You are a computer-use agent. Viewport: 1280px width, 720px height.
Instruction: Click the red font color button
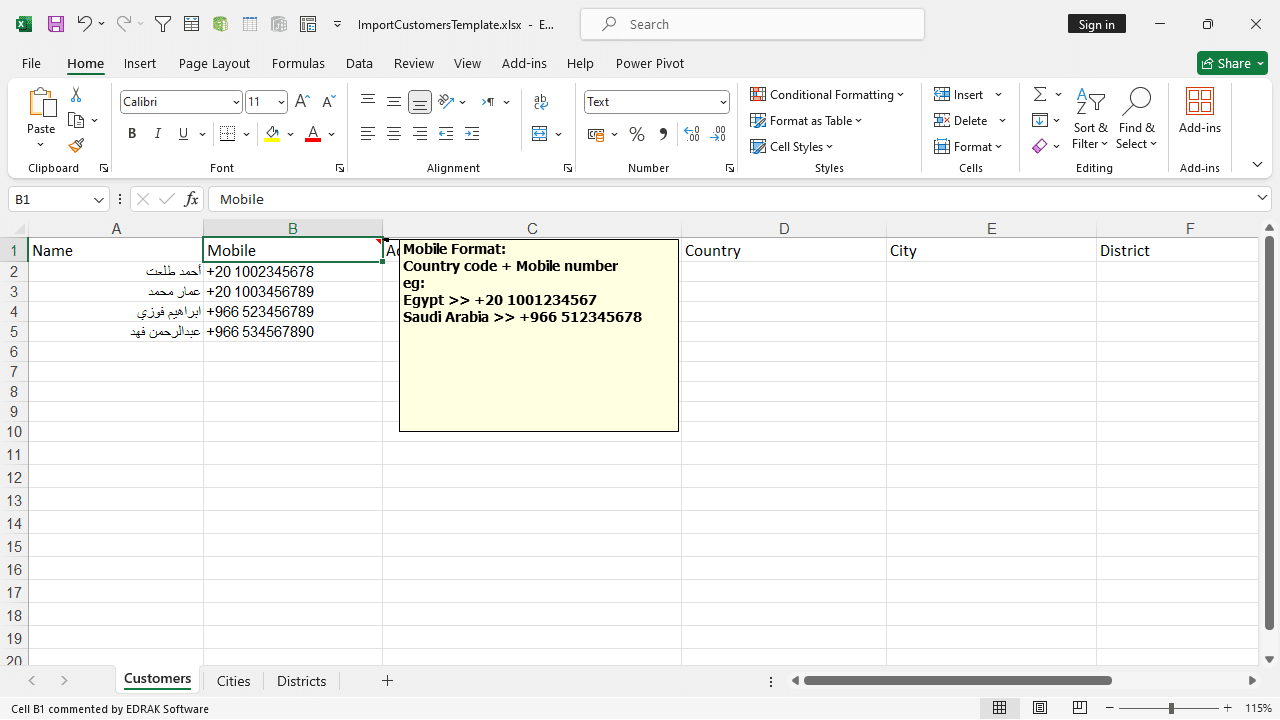pos(313,134)
